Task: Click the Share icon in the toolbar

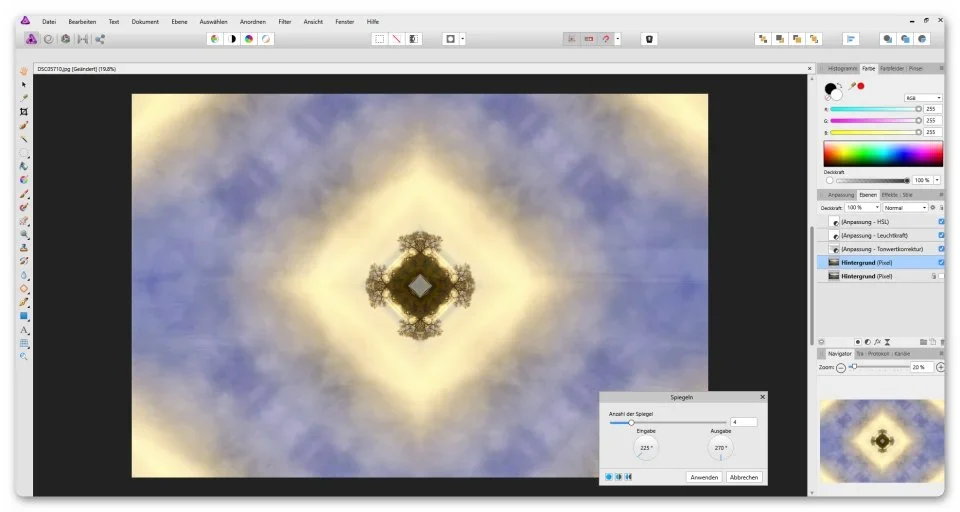Action: [x=100, y=39]
